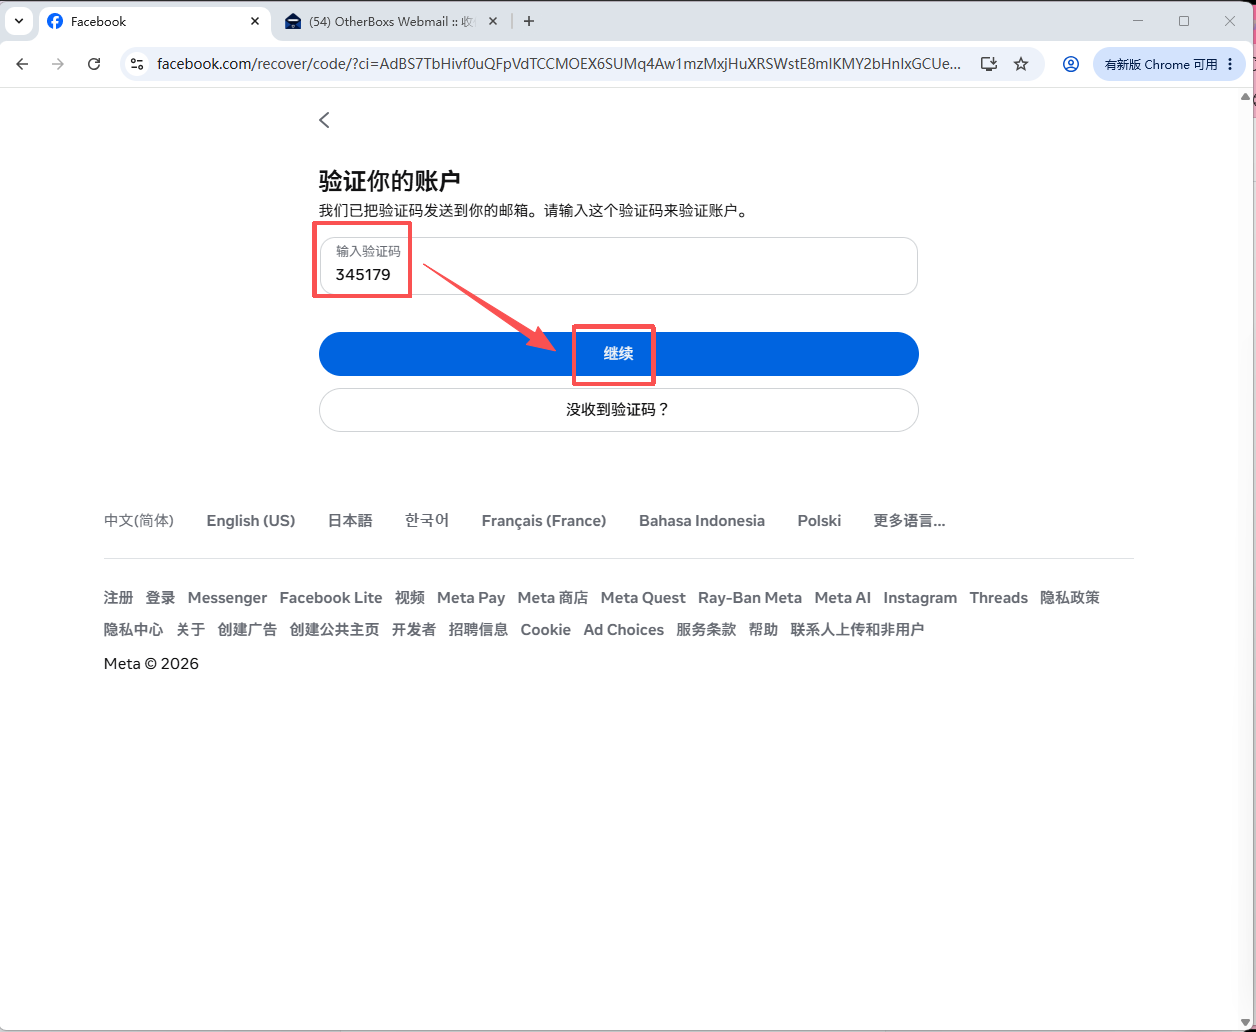Open the 创建公共主页 footer link
1256x1032 pixels.
coord(334,630)
